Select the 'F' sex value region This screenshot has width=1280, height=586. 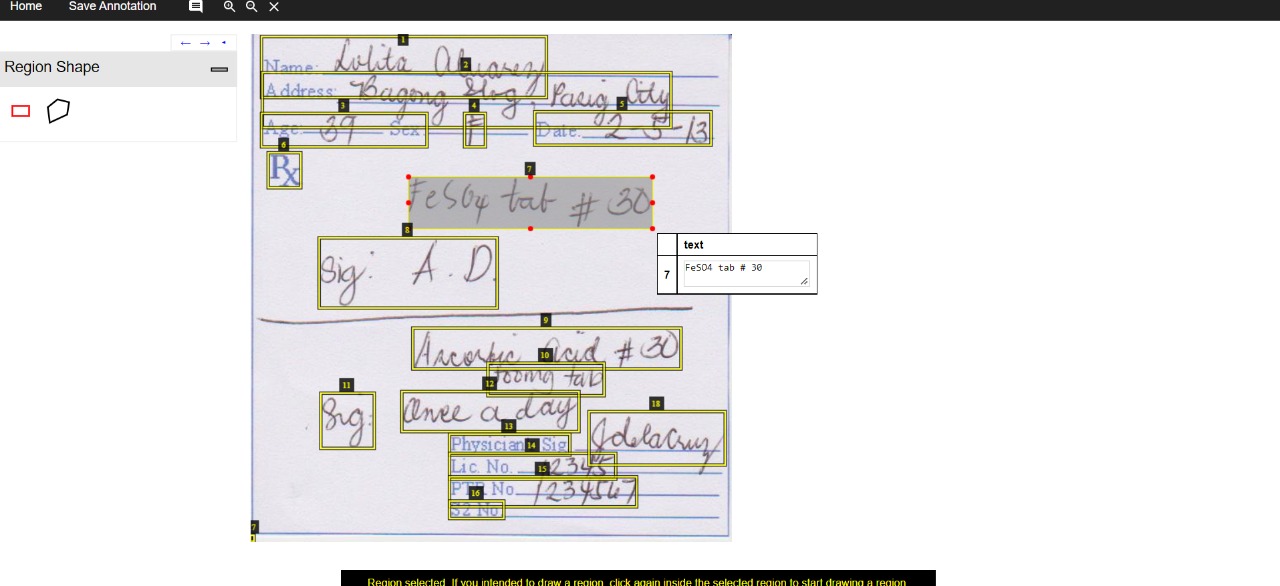pos(474,130)
